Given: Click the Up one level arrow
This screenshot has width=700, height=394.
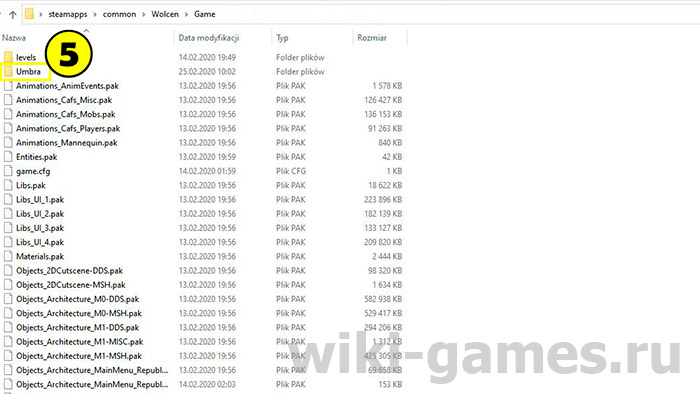Looking at the screenshot, I should pos(12,15).
